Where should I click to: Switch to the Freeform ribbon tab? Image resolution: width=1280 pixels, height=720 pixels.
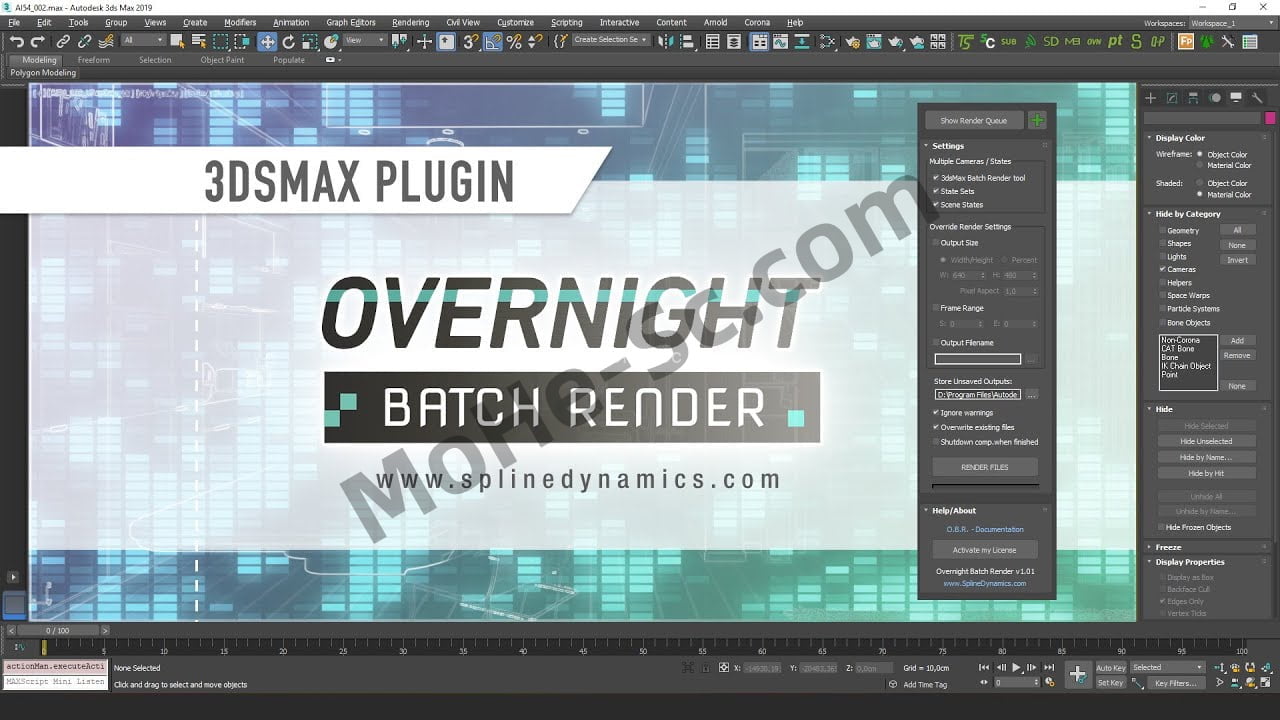point(94,60)
